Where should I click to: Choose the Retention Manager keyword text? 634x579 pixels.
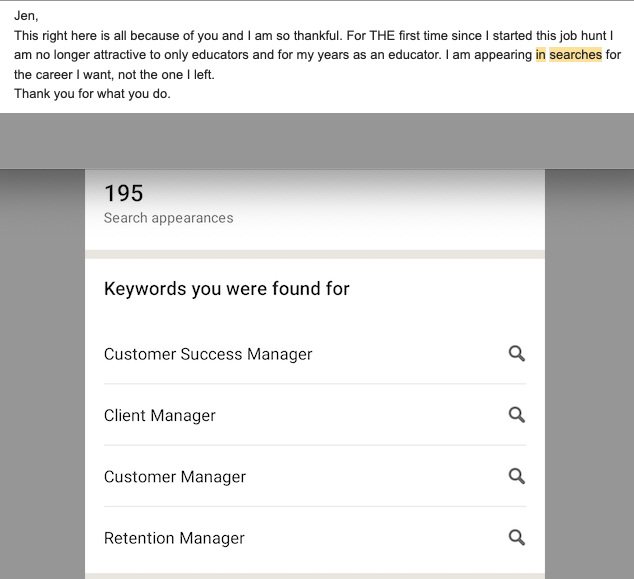tap(174, 538)
